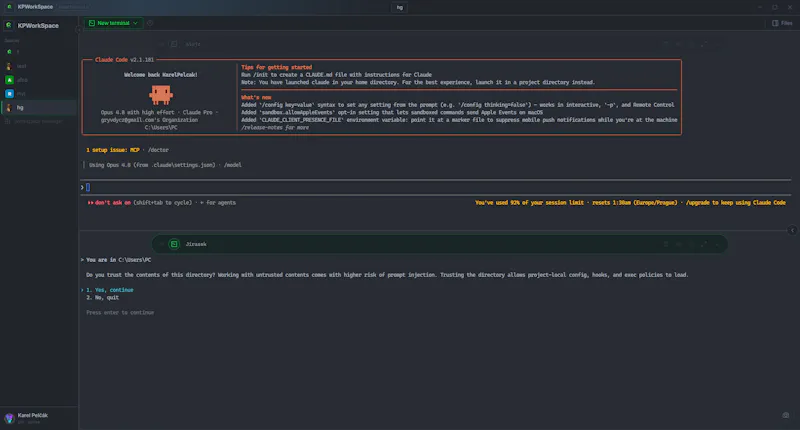Click the '/model' command text
This screenshot has height=430, width=800.
pyautogui.click(x=233, y=165)
